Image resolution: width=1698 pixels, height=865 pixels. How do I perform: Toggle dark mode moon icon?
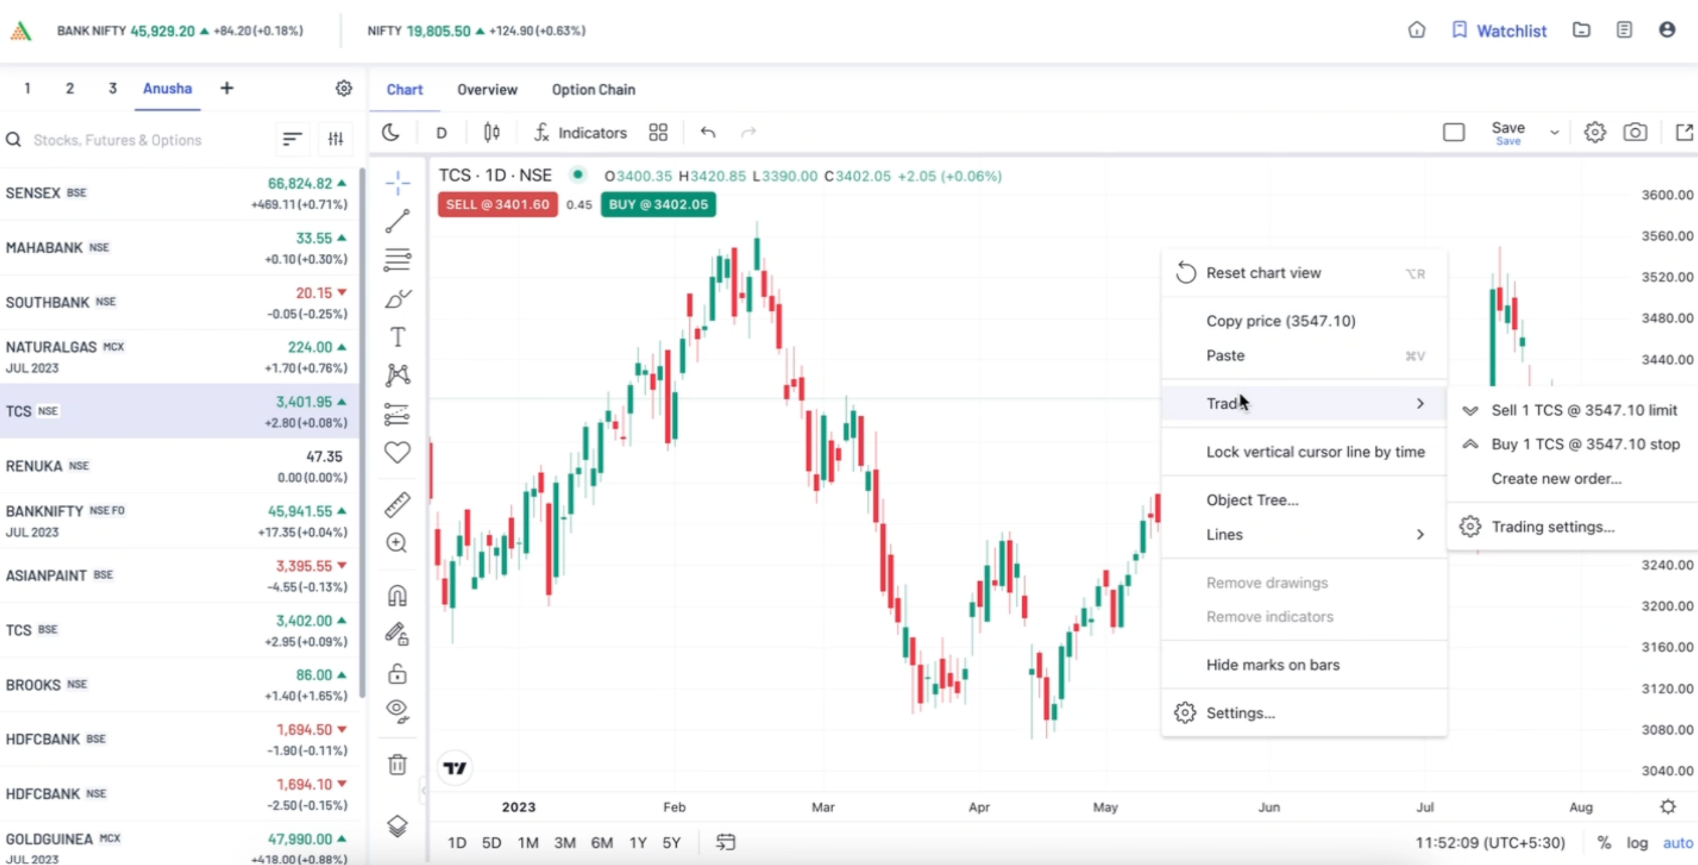pyautogui.click(x=391, y=132)
